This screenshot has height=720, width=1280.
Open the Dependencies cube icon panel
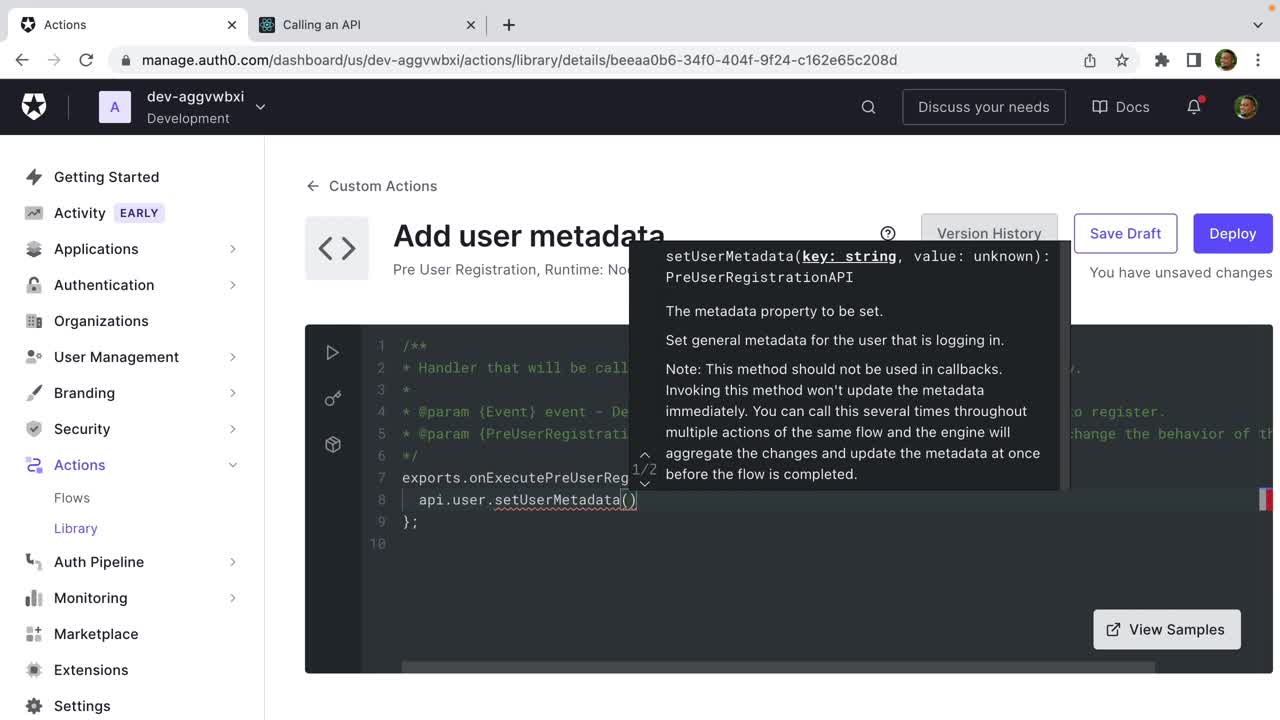333,445
